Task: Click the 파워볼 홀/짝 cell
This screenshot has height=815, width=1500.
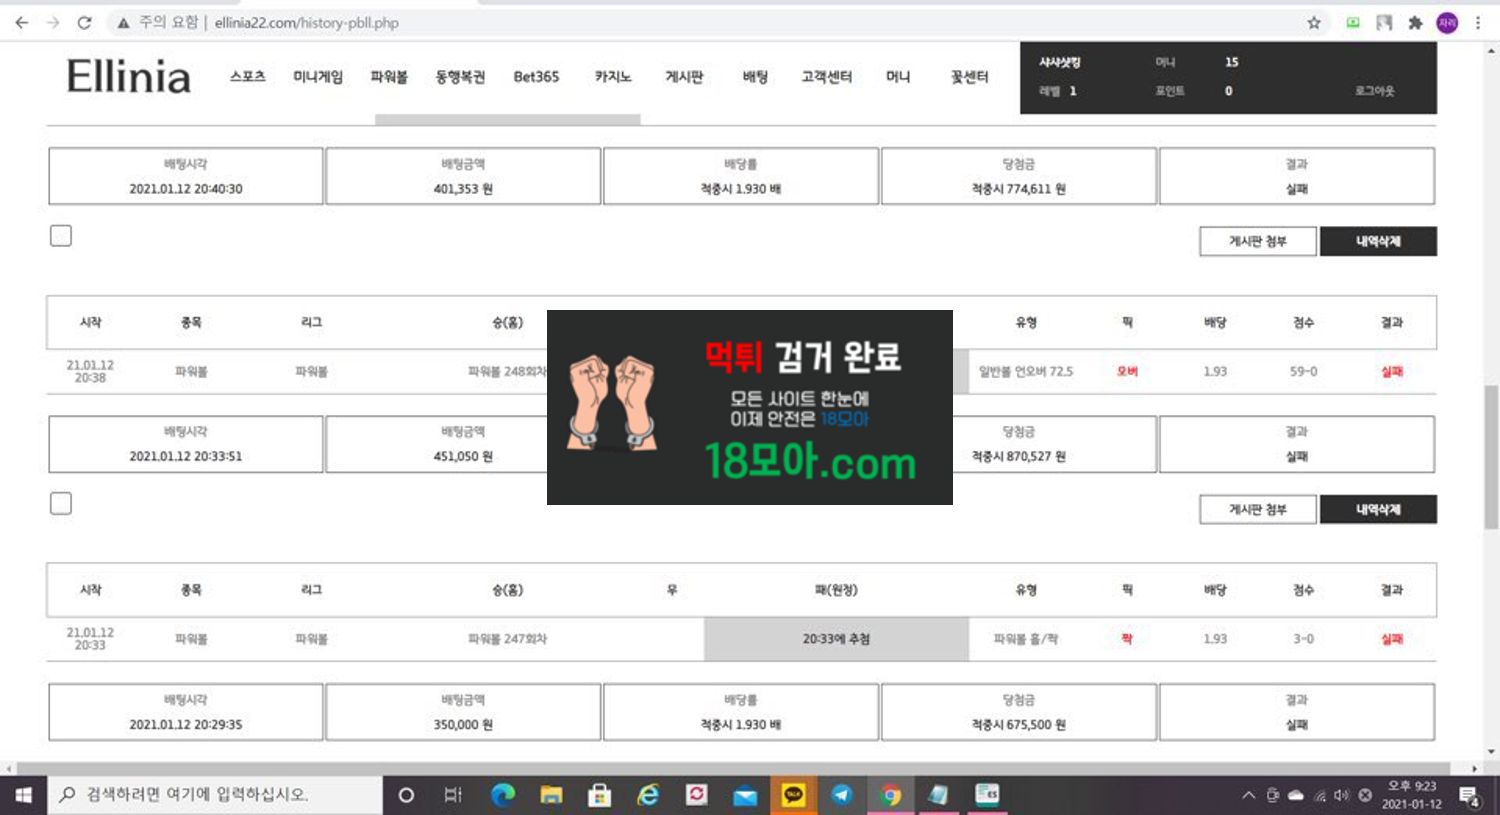Action: 1026,639
